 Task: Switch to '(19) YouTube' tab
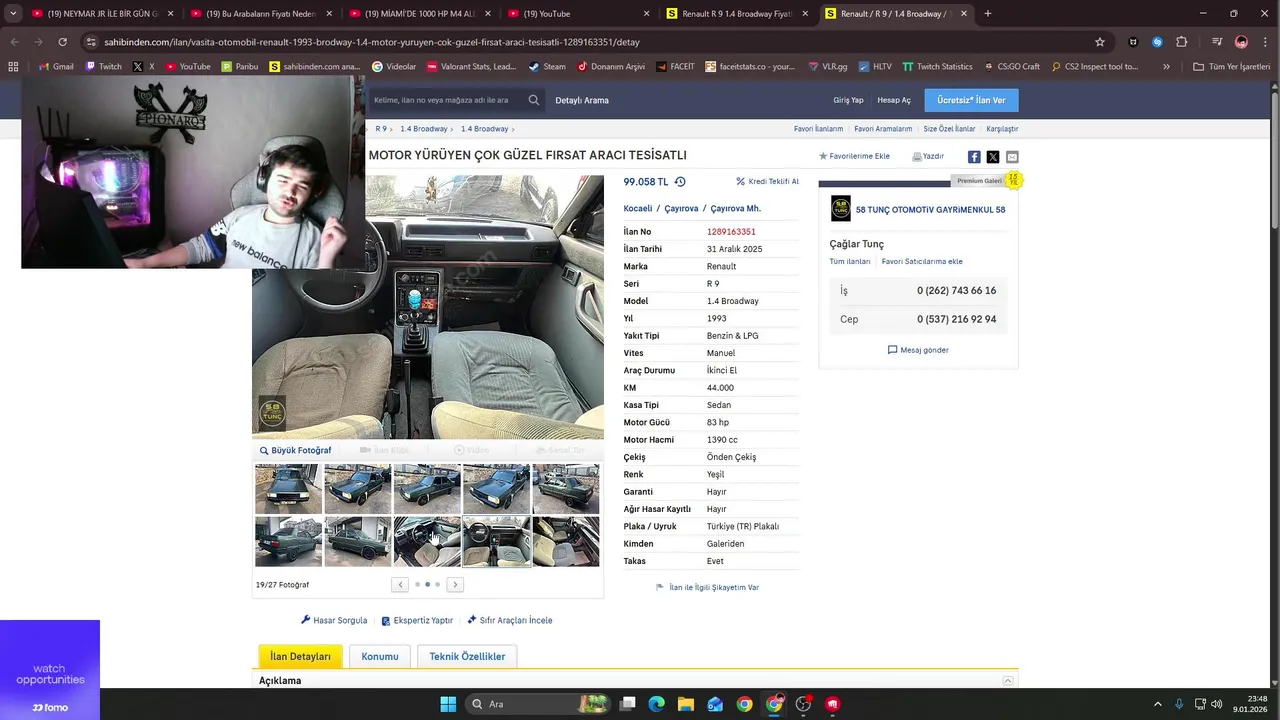(580, 14)
